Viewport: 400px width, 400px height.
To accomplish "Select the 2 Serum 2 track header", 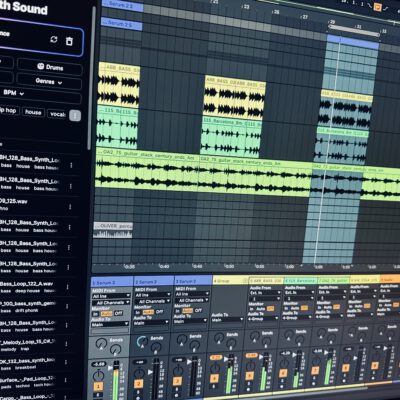I will (x=154, y=281).
